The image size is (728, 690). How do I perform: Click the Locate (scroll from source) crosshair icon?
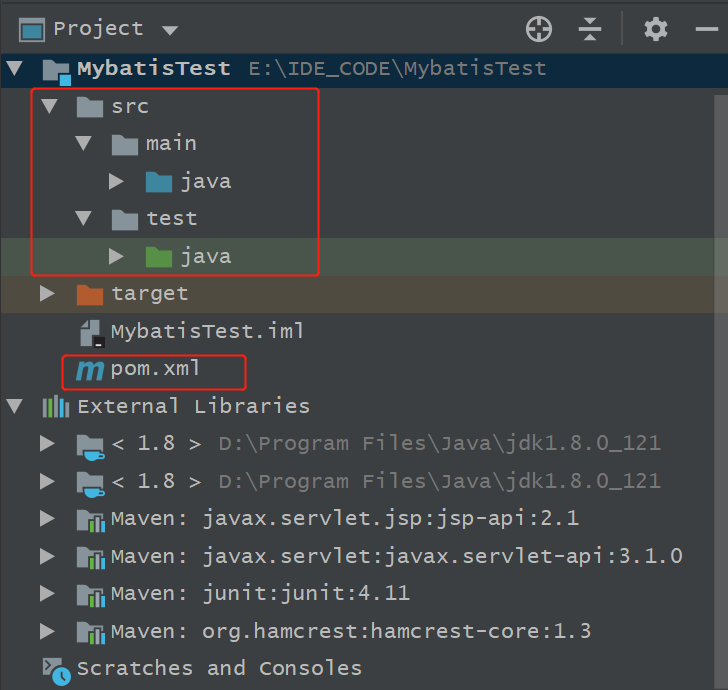tap(539, 29)
